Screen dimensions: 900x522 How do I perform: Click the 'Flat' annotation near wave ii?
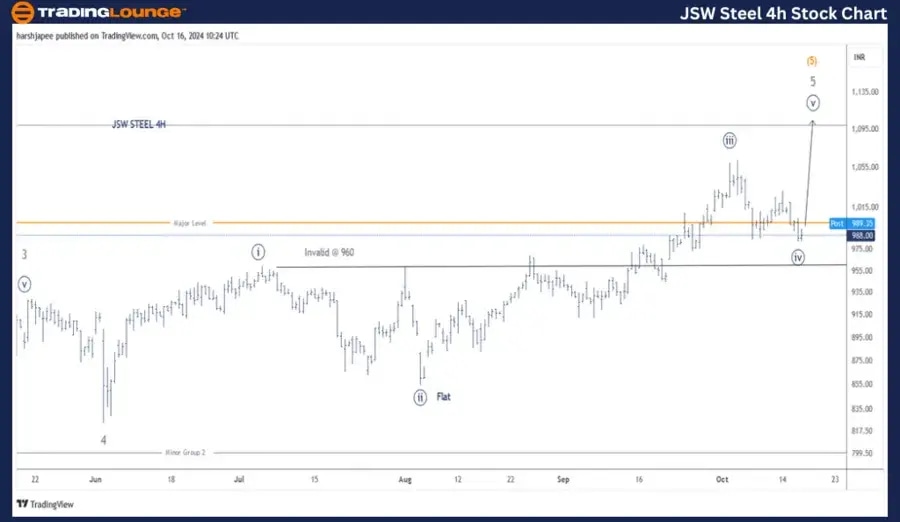pyautogui.click(x=444, y=397)
